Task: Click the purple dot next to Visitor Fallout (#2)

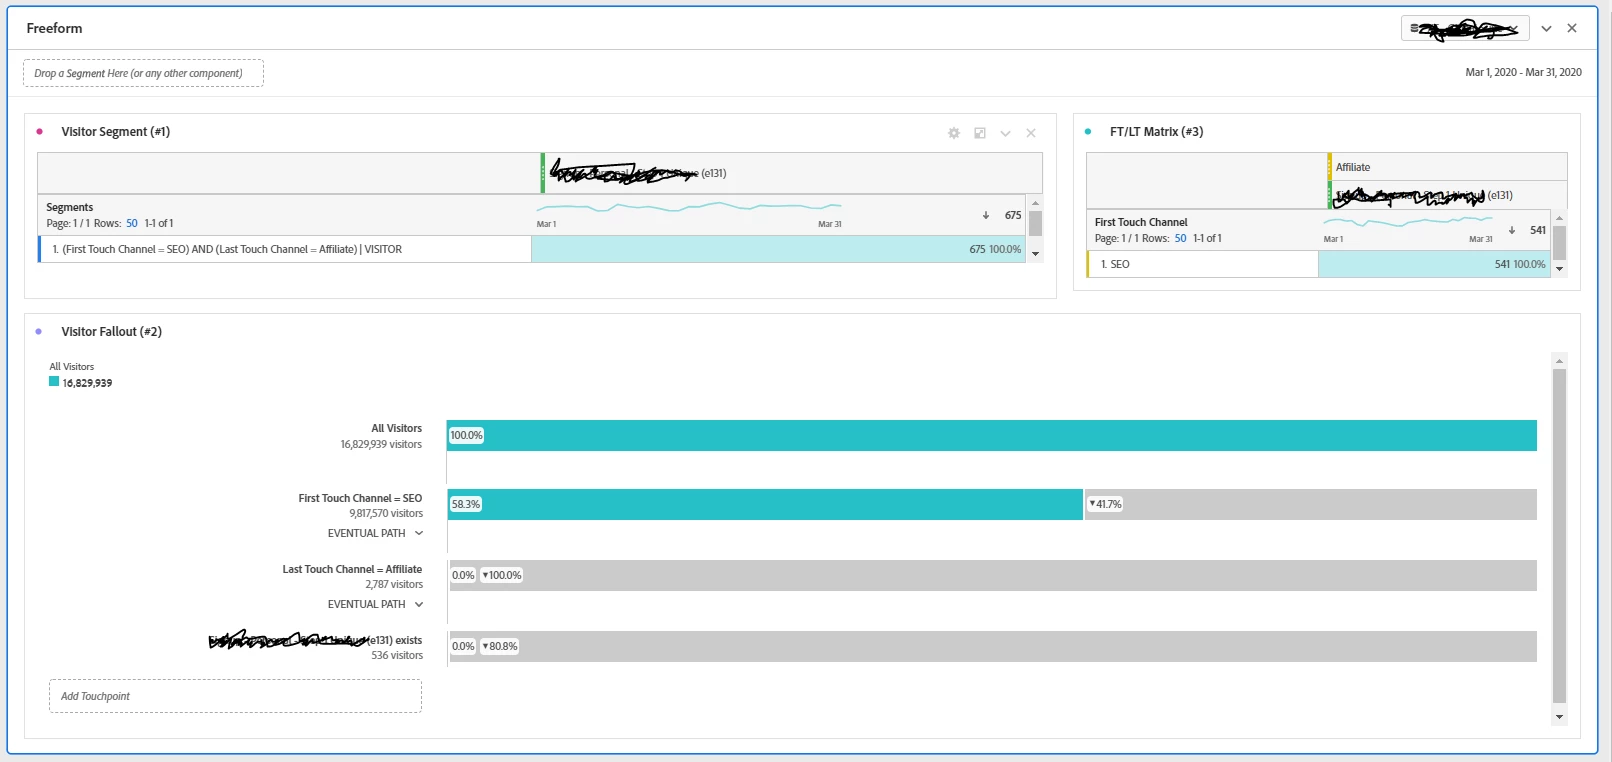Action: [39, 332]
